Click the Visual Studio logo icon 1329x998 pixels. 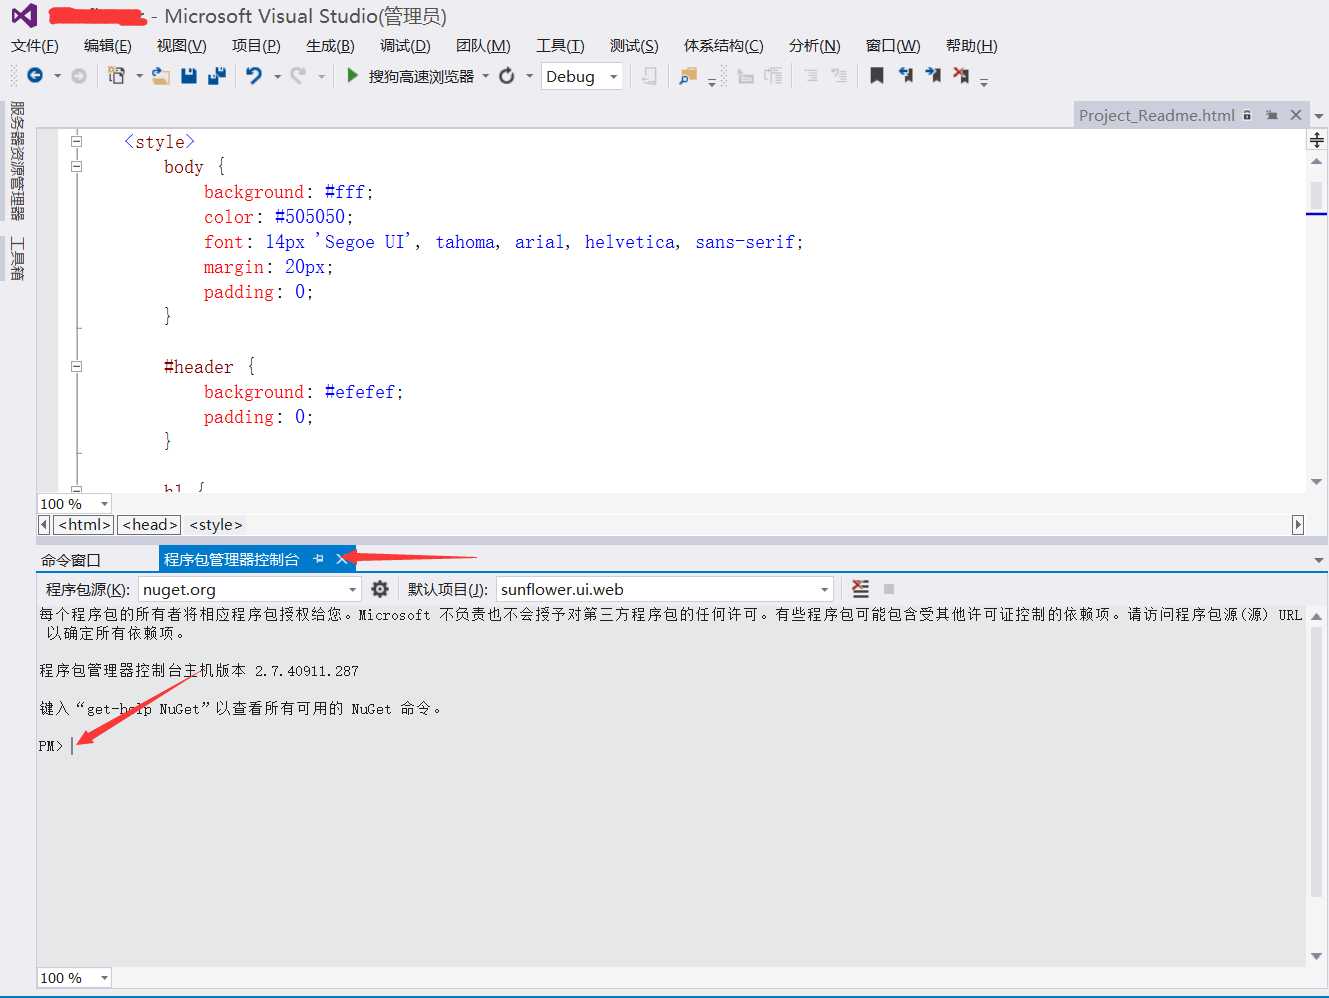(x=24, y=16)
